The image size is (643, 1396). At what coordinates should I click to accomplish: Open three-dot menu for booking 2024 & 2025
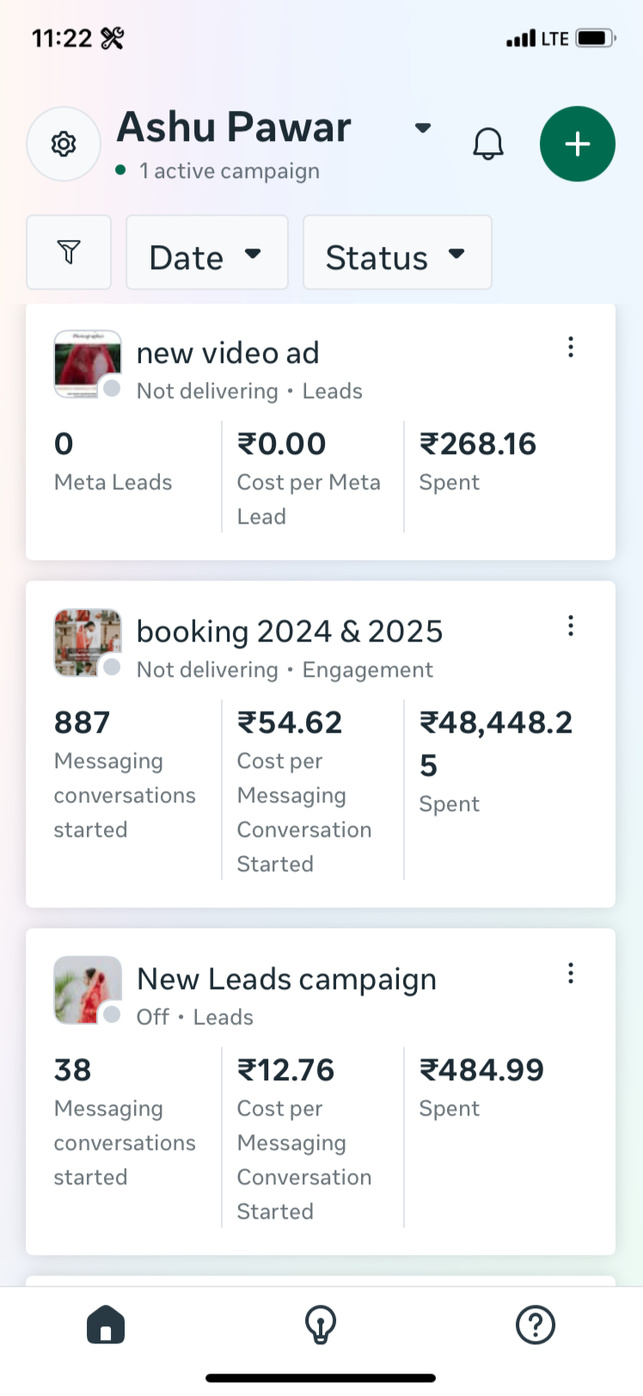(x=570, y=626)
